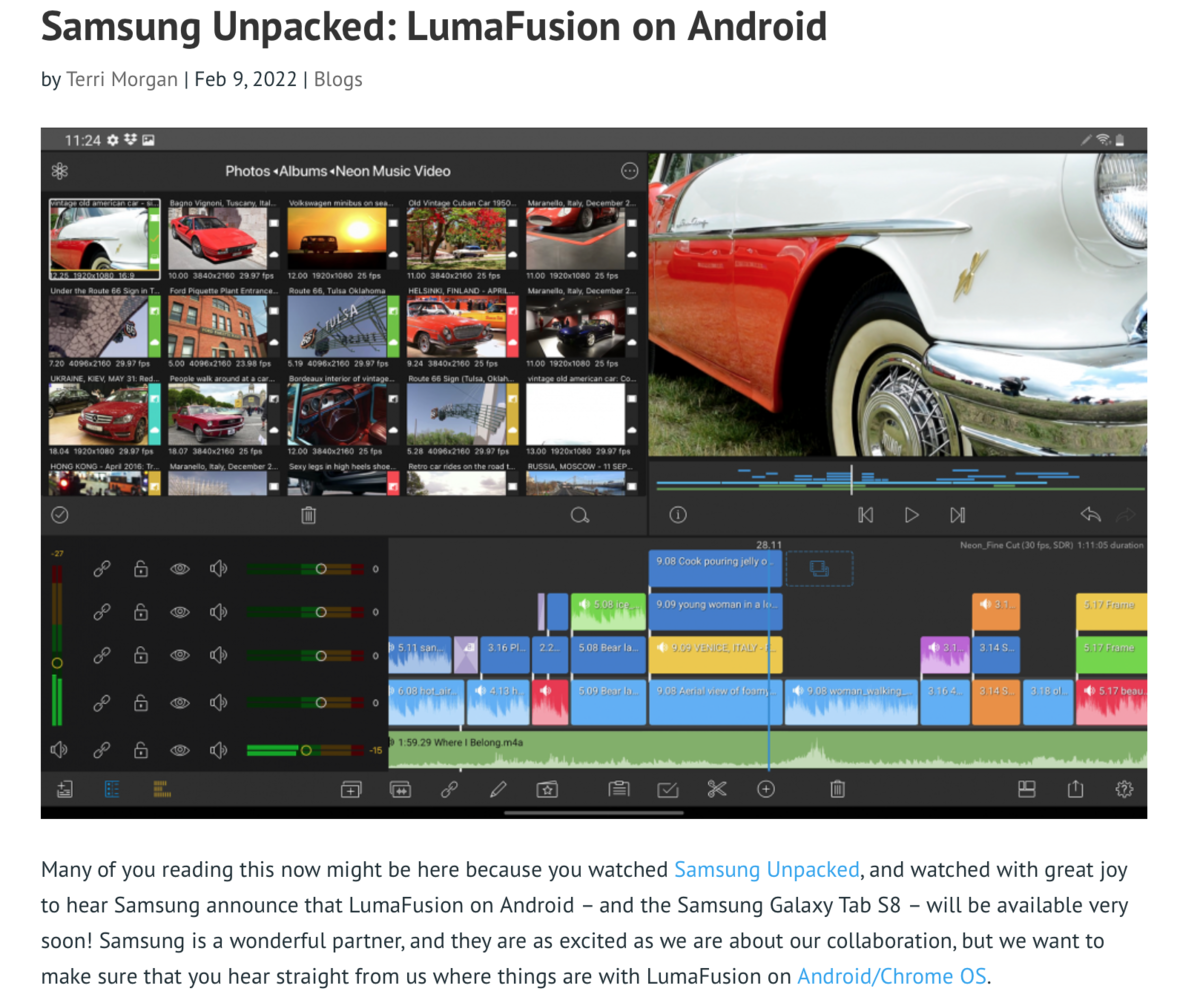Click the insert/overwrite arrows frame toolbar icon

click(x=401, y=789)
